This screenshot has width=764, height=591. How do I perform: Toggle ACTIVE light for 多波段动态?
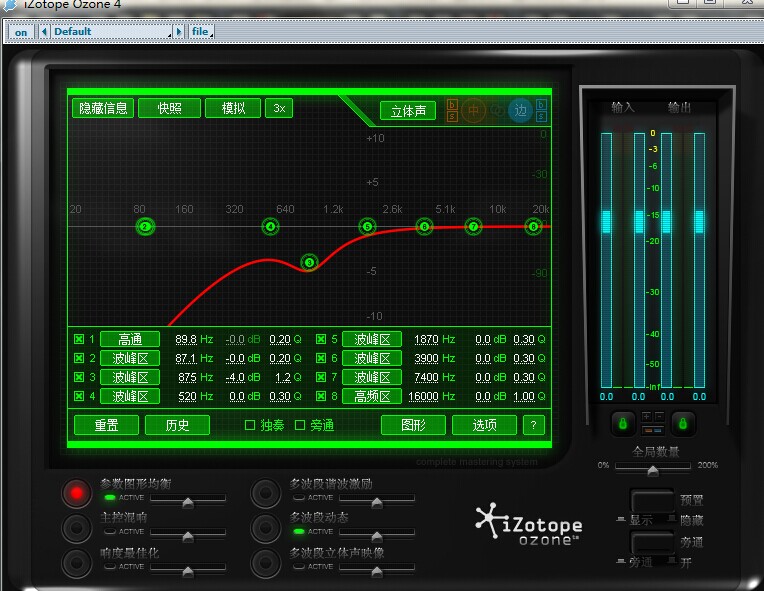tap(299, 532)
